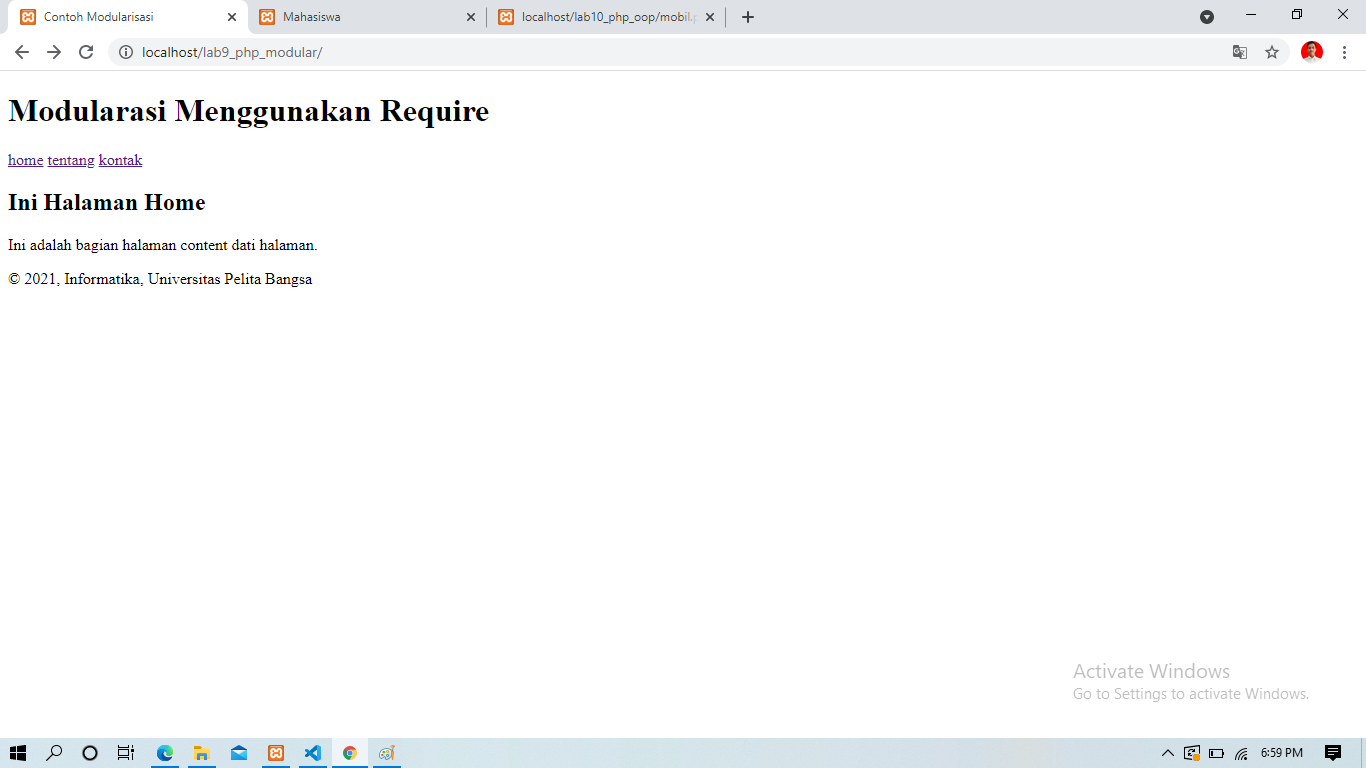
Task: Close the lab10_php_oop mobil tab
Action: pos(710,17)
